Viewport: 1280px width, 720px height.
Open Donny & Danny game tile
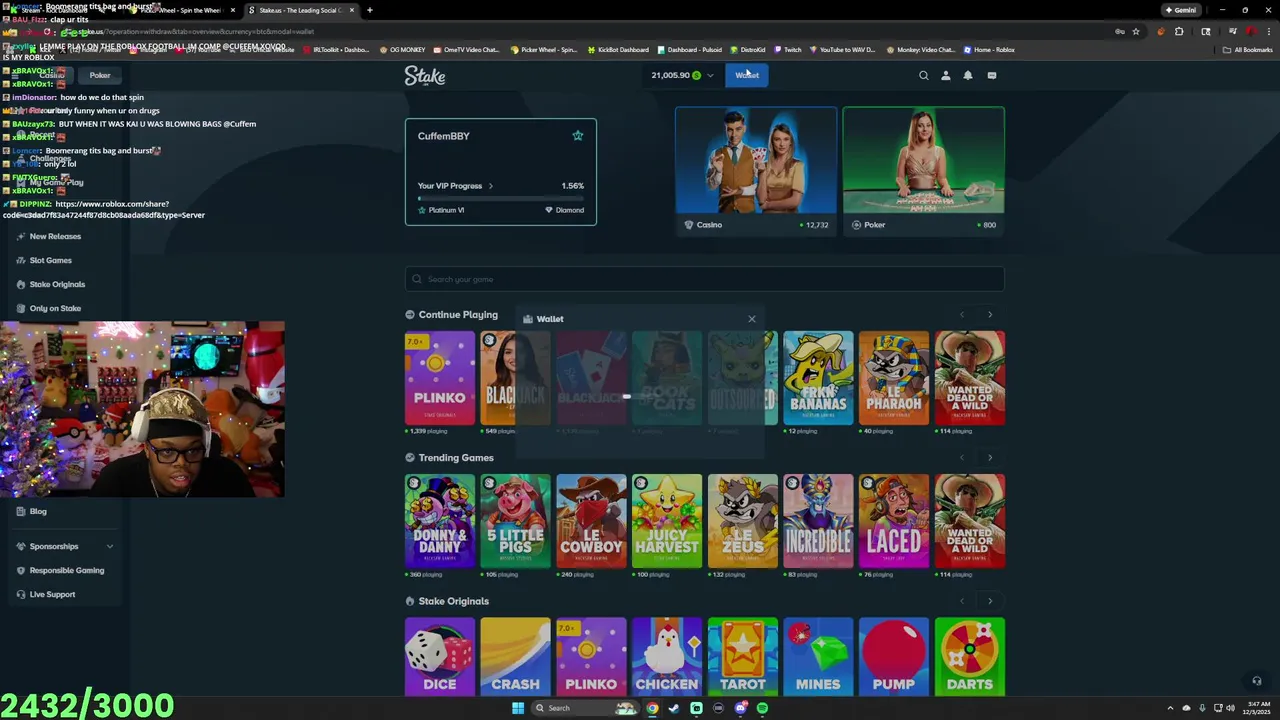(x=440, y=521)
